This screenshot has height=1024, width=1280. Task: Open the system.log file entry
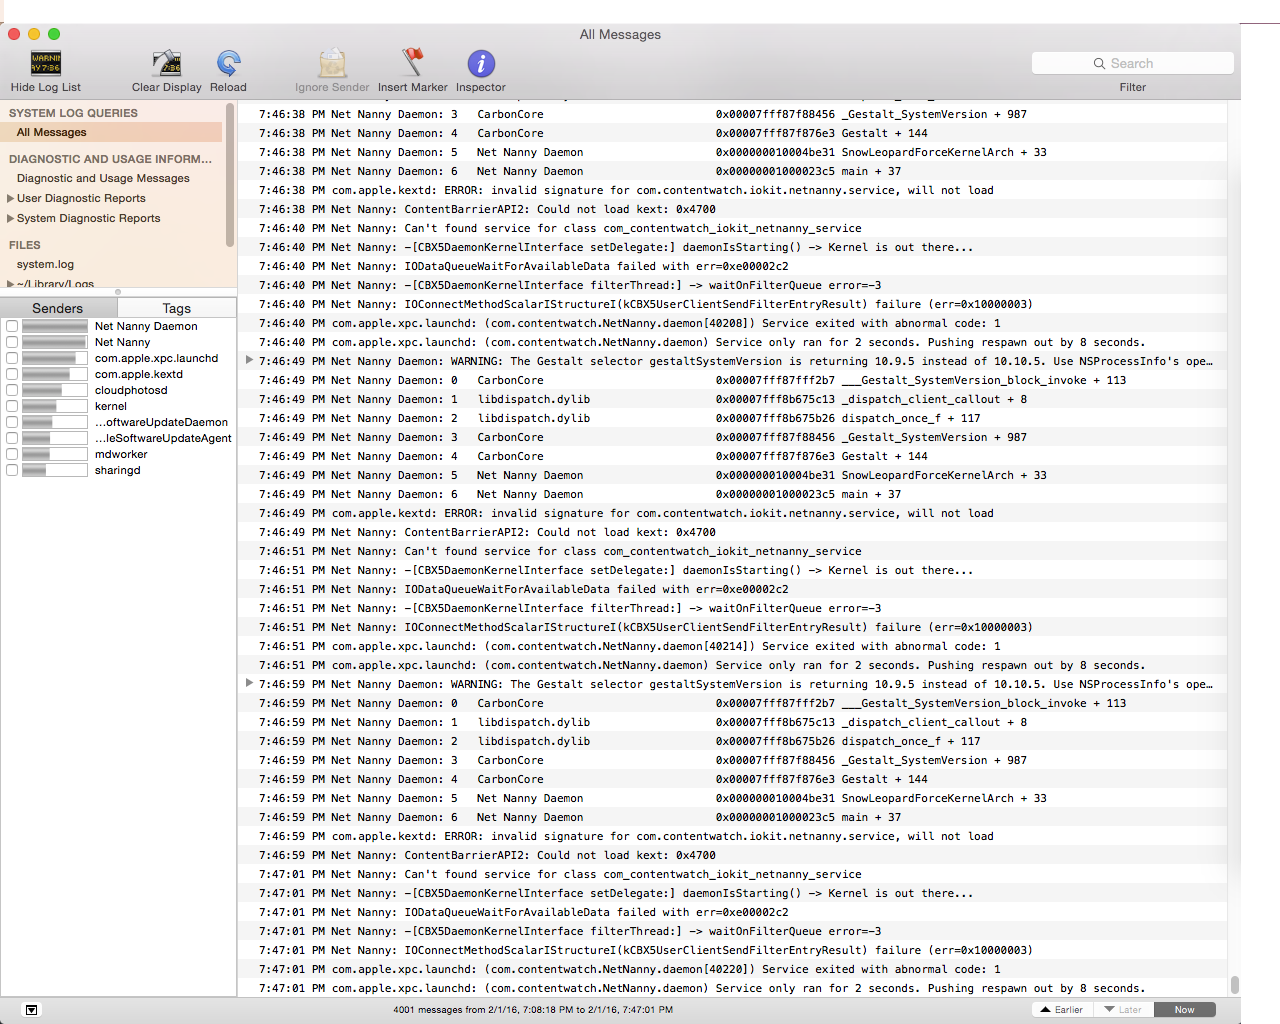point(45,264)
